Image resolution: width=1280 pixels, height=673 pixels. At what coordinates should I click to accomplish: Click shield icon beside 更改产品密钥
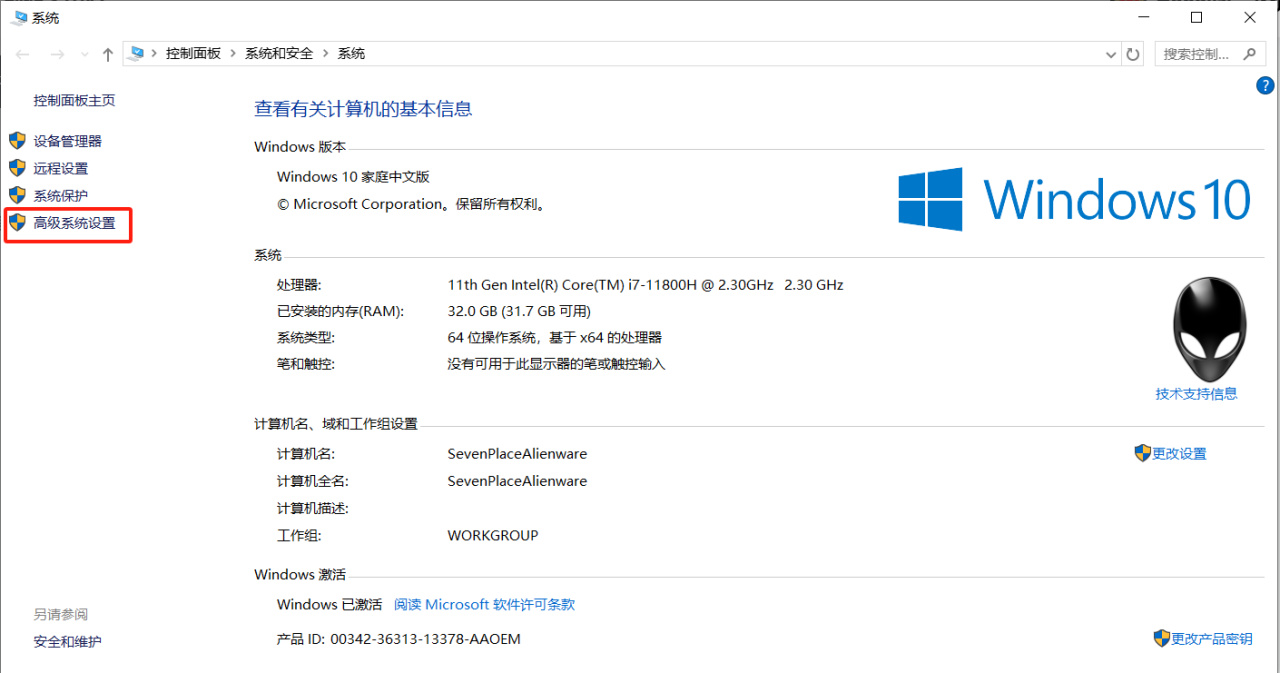(x=1161, y=638)
